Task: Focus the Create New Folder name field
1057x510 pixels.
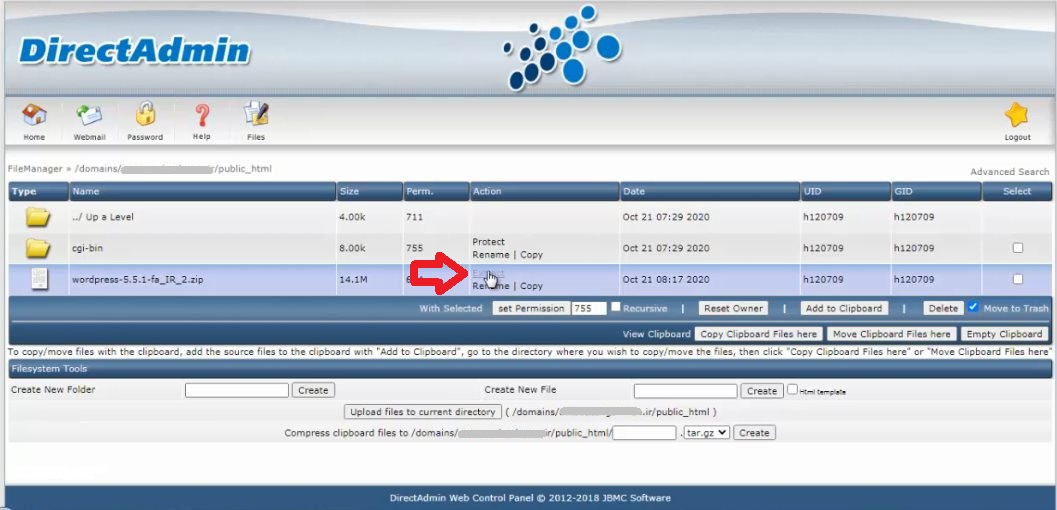Action: coord(237,390)
